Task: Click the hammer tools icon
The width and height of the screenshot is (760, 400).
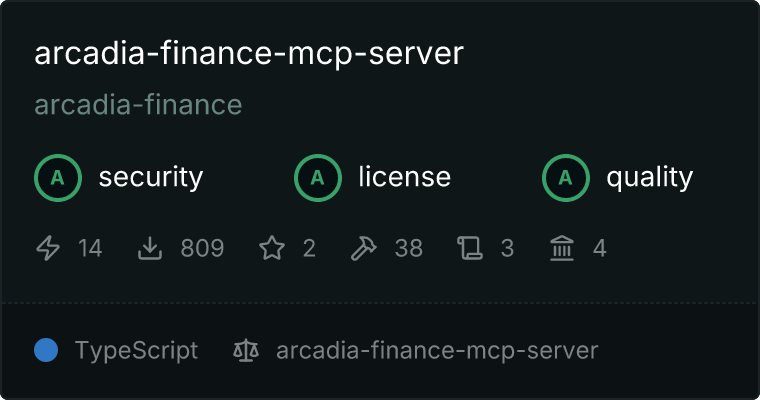Action: (364, 248)
